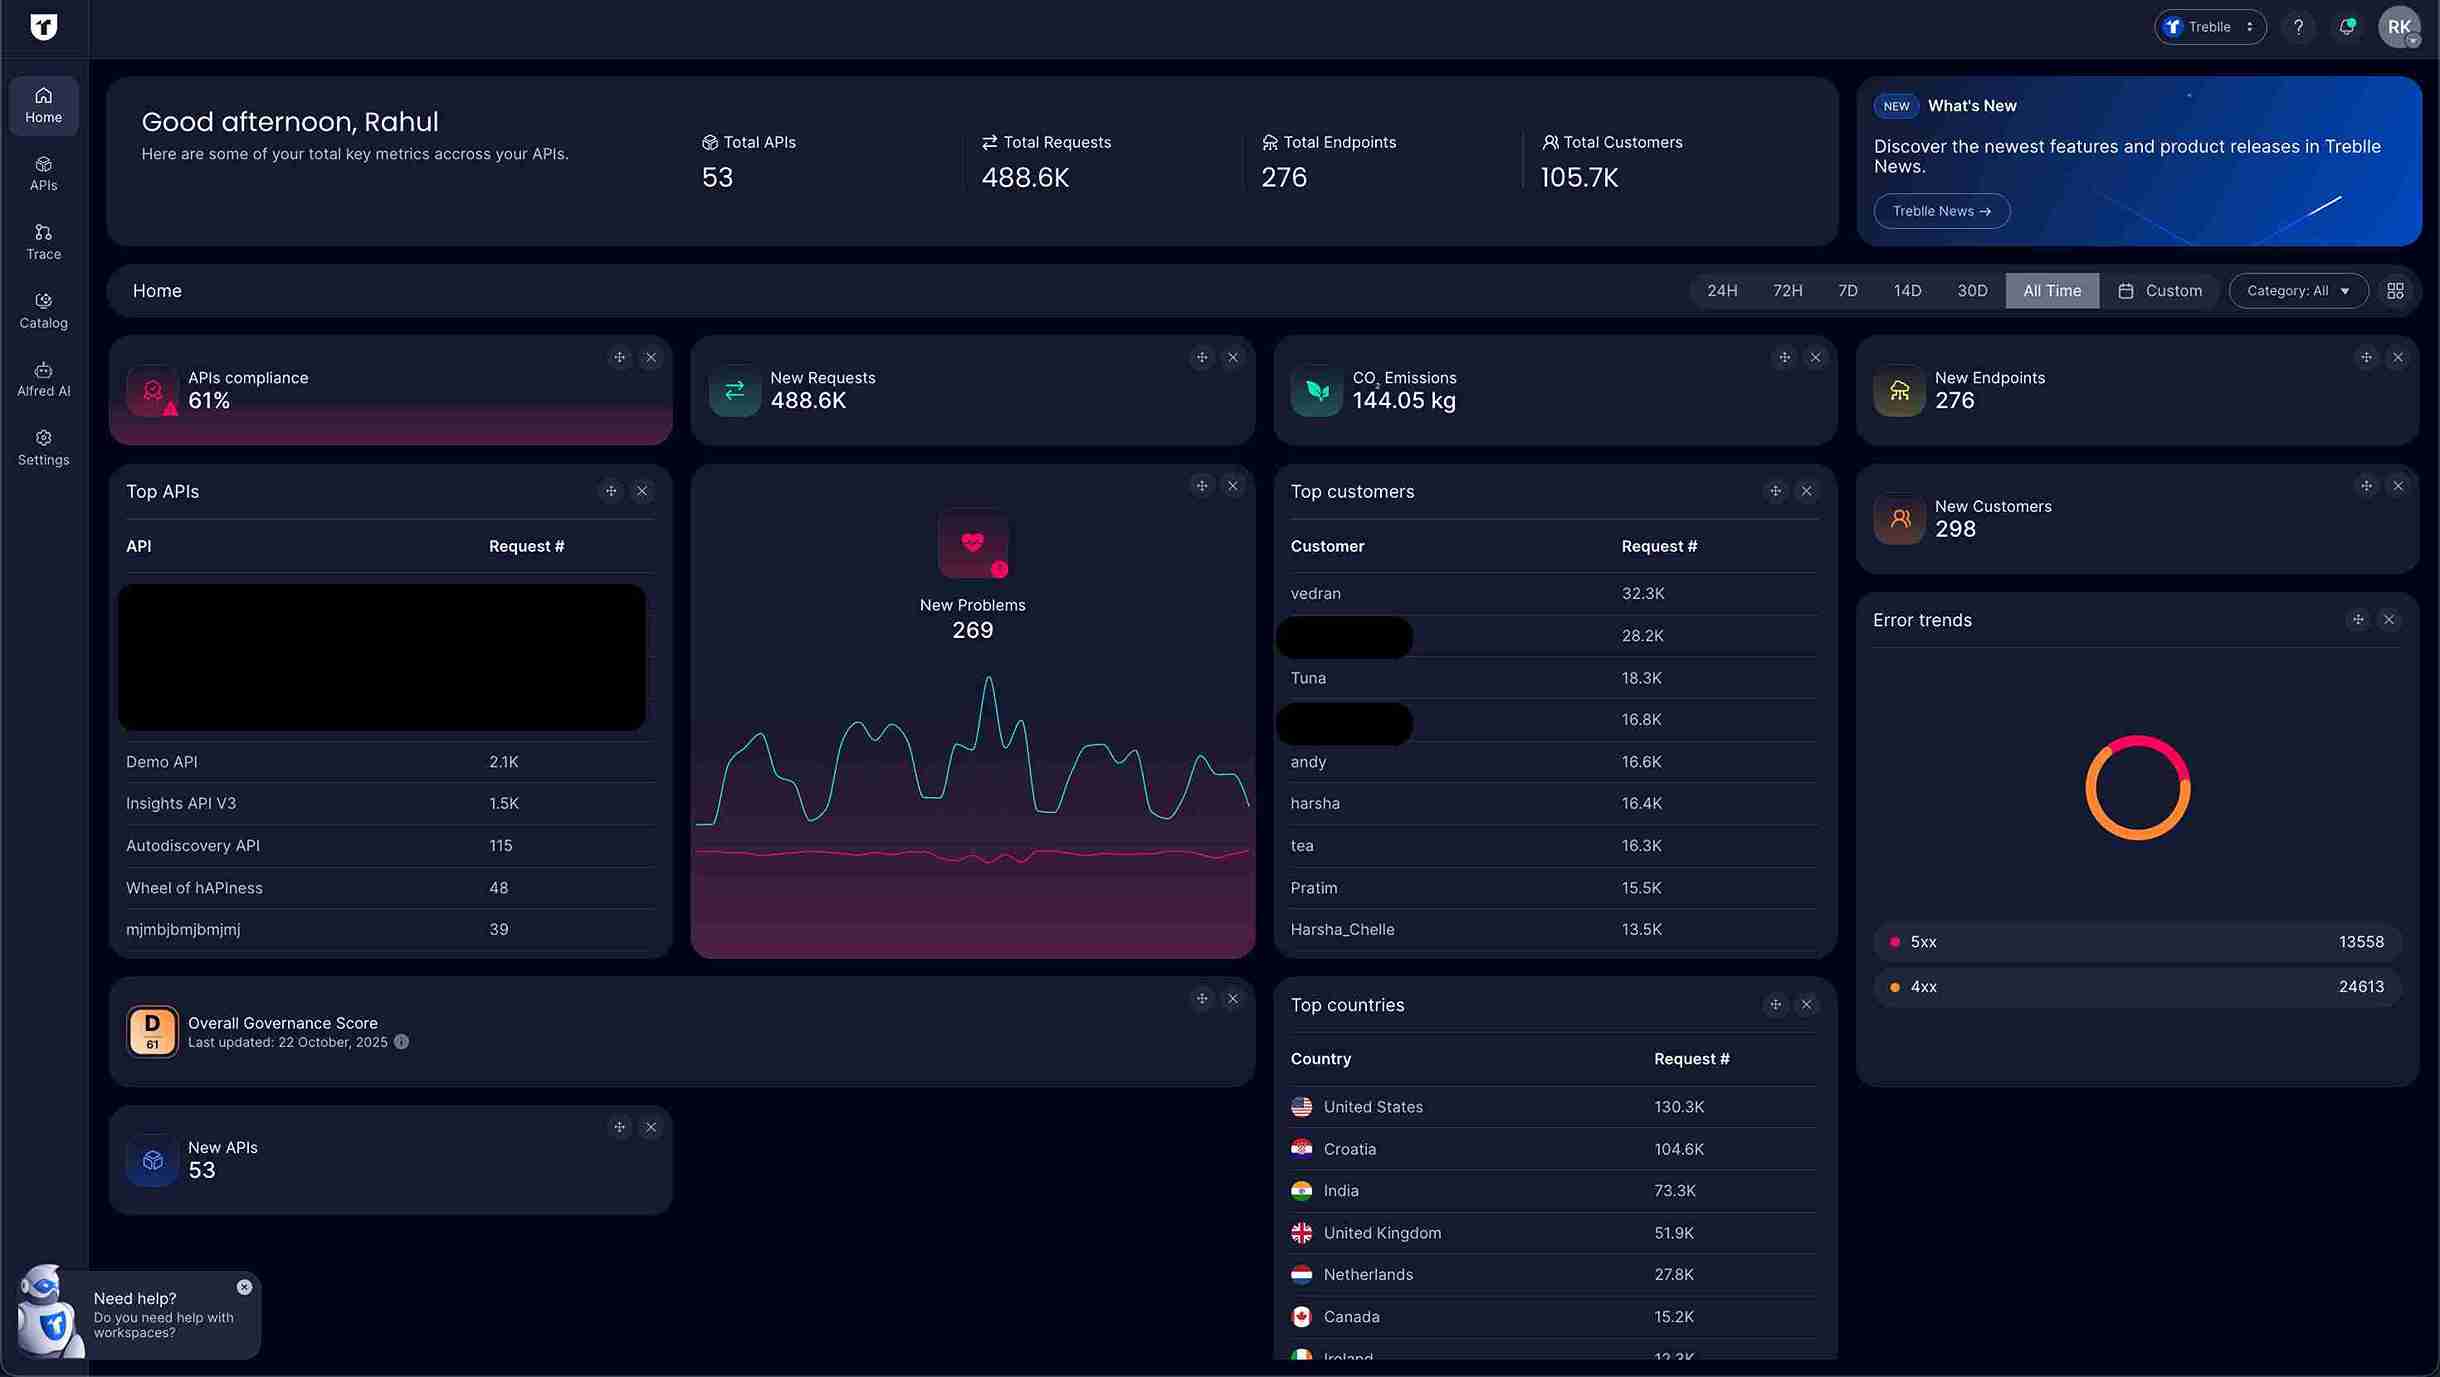Click the Treblle News button

pyautogui.click(x=1941, y=211)
